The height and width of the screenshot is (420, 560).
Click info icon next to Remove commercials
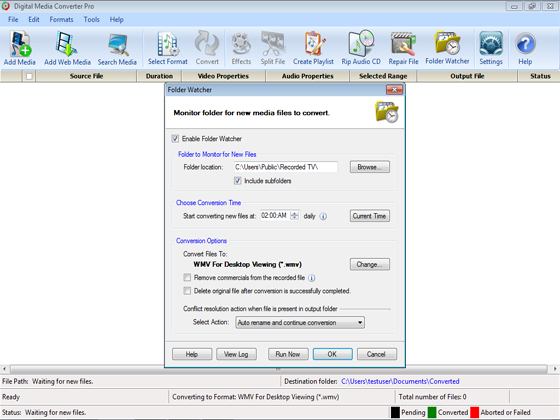(311, 278)
